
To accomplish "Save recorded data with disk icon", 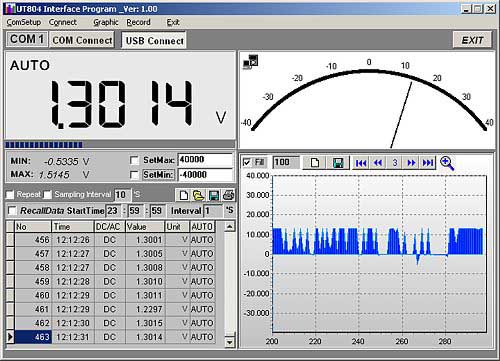I will click(x=214, y=195).
